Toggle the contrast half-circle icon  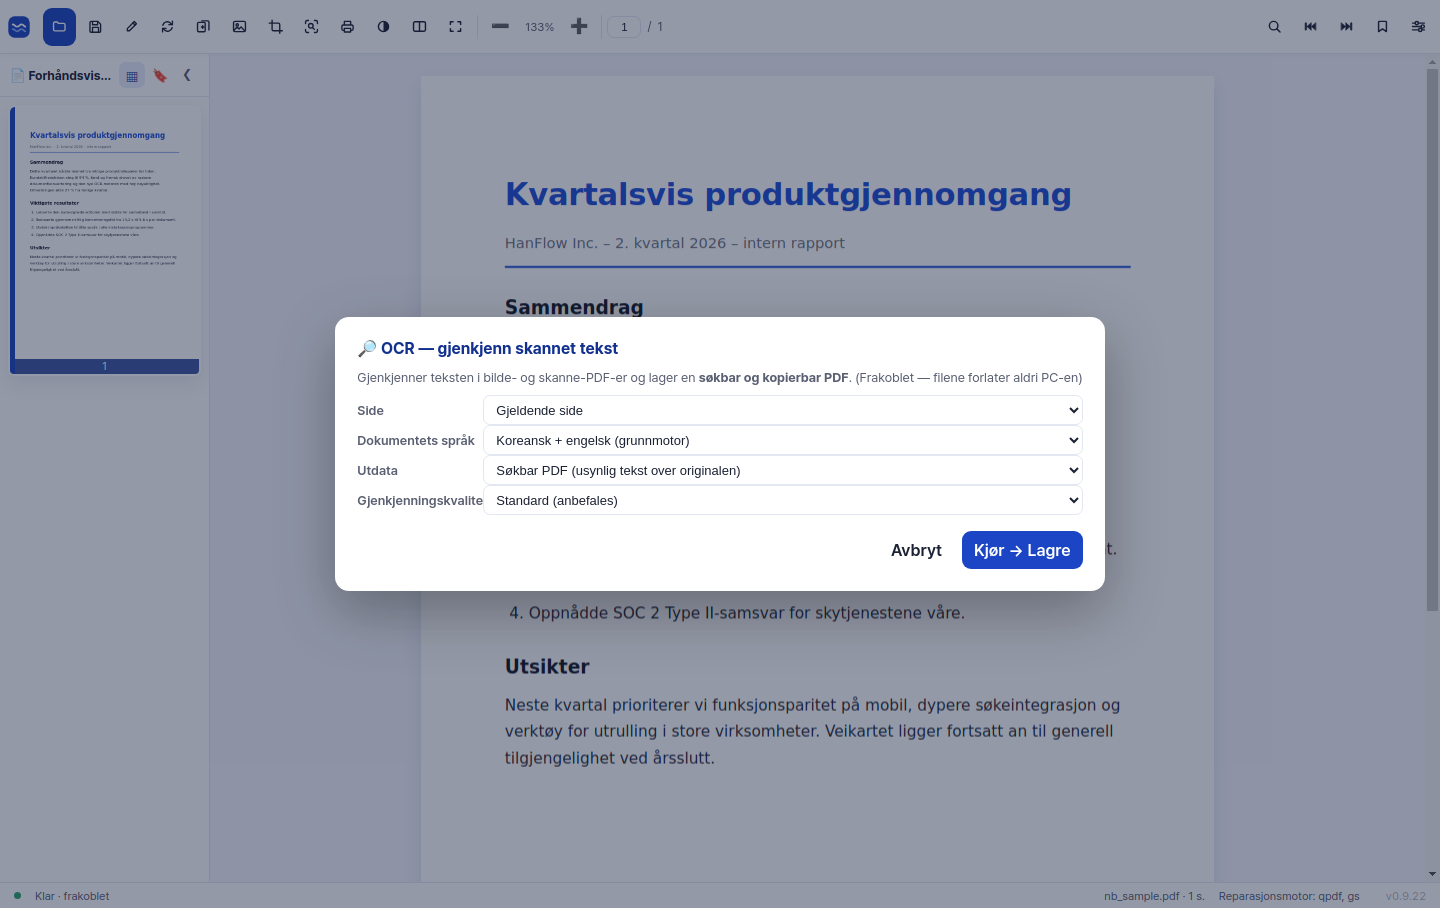click(383, 27)
